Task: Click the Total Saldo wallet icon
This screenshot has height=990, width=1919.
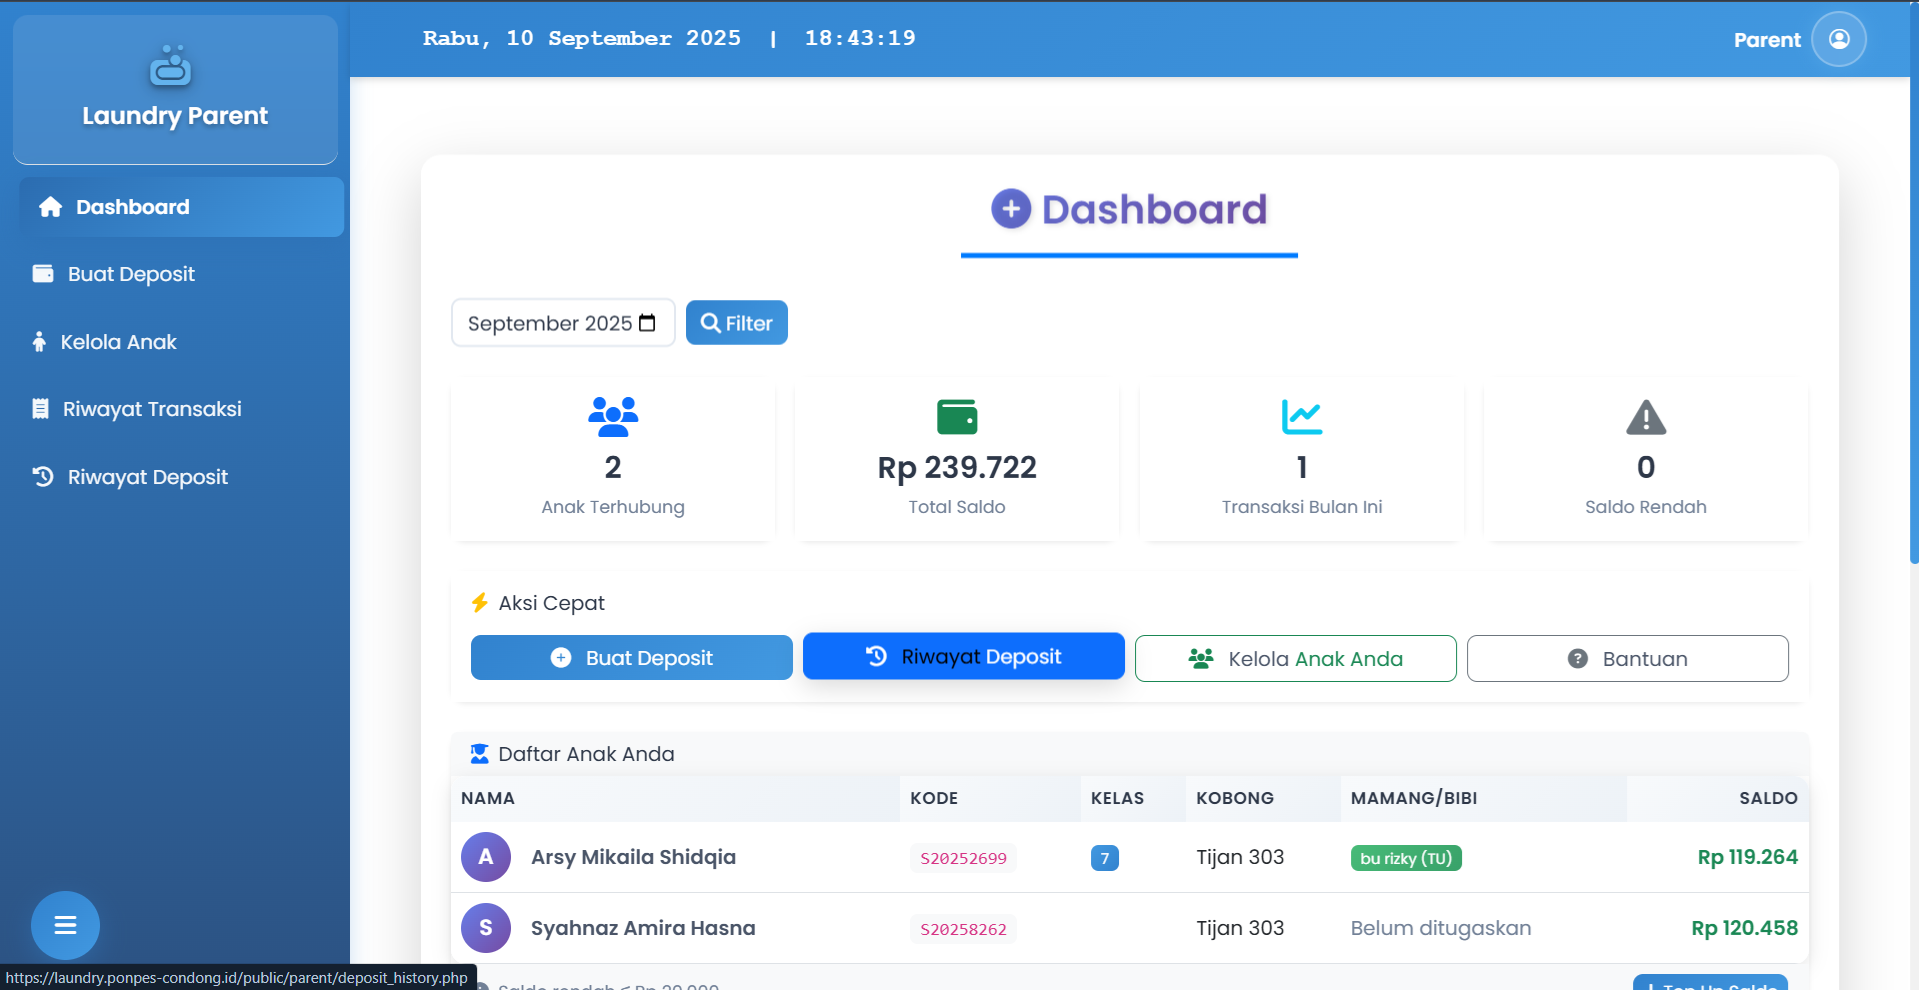Action: [x=956, y=417]
